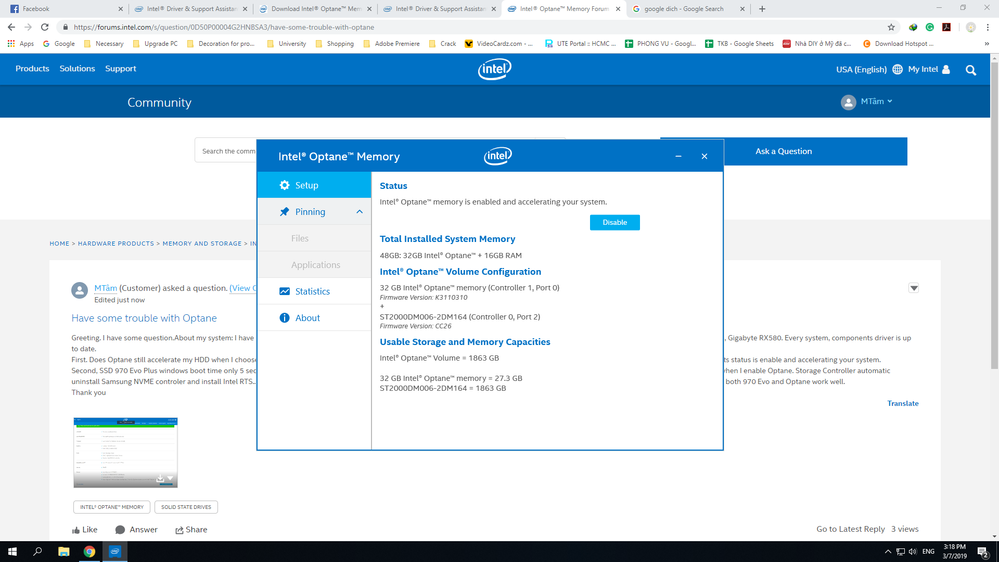
Task: Select the Applications submenu item
Action: pos(315,264)
